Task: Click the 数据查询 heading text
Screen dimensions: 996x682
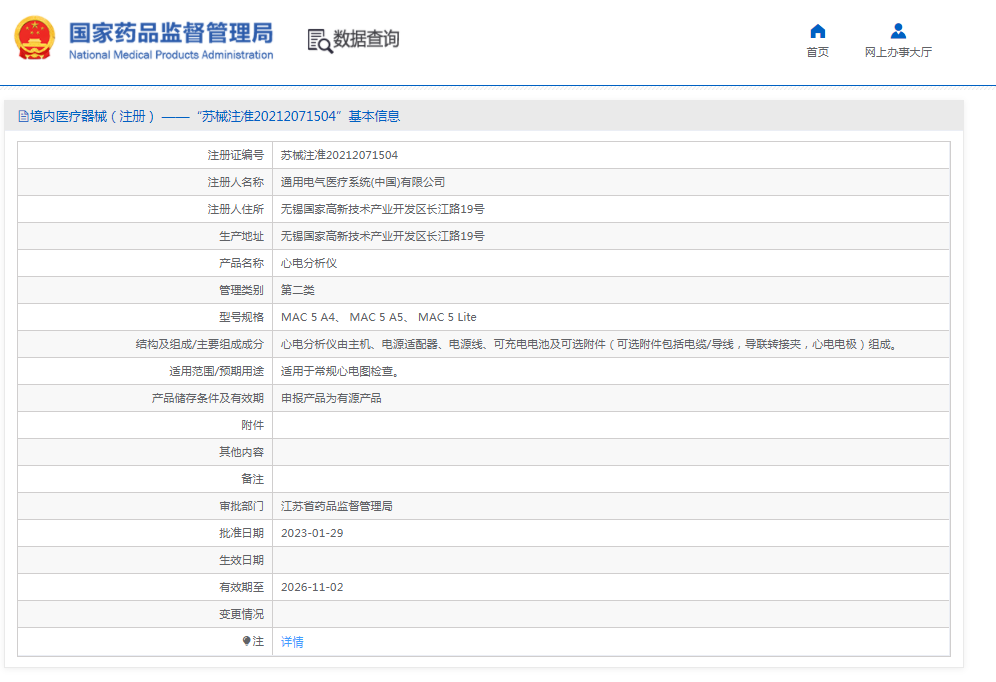Action: (366, 39)
